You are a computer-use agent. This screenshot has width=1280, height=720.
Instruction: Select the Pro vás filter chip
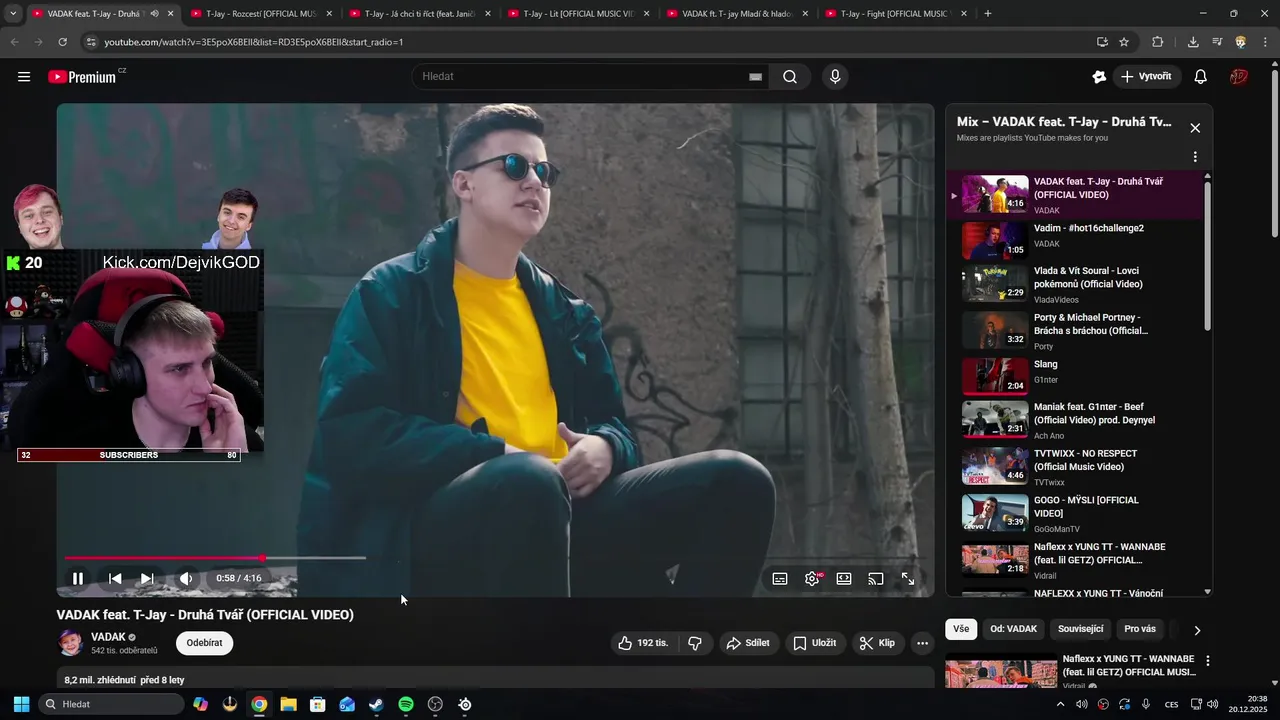[x=1140, y=629]
